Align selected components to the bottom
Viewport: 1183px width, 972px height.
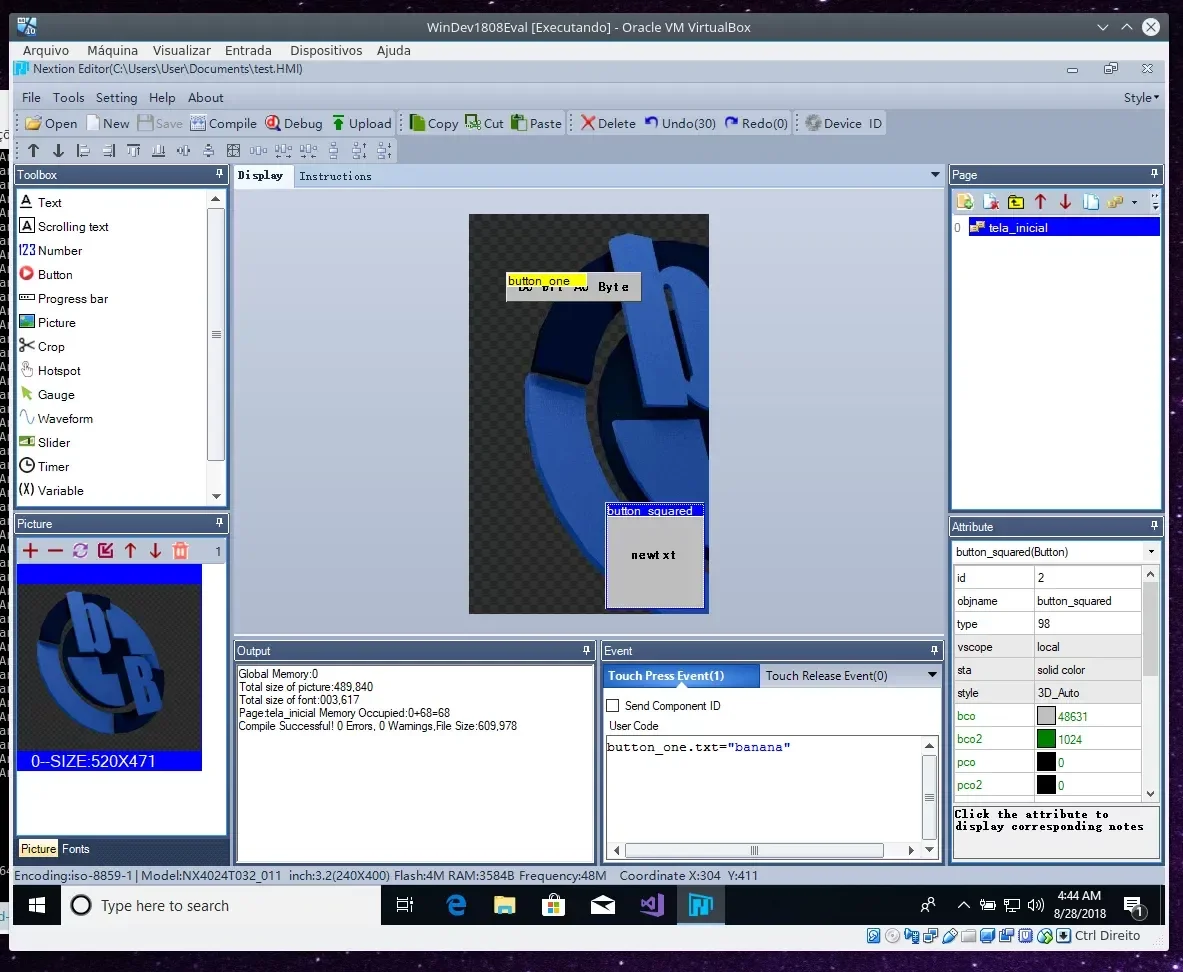pos(158,150)
